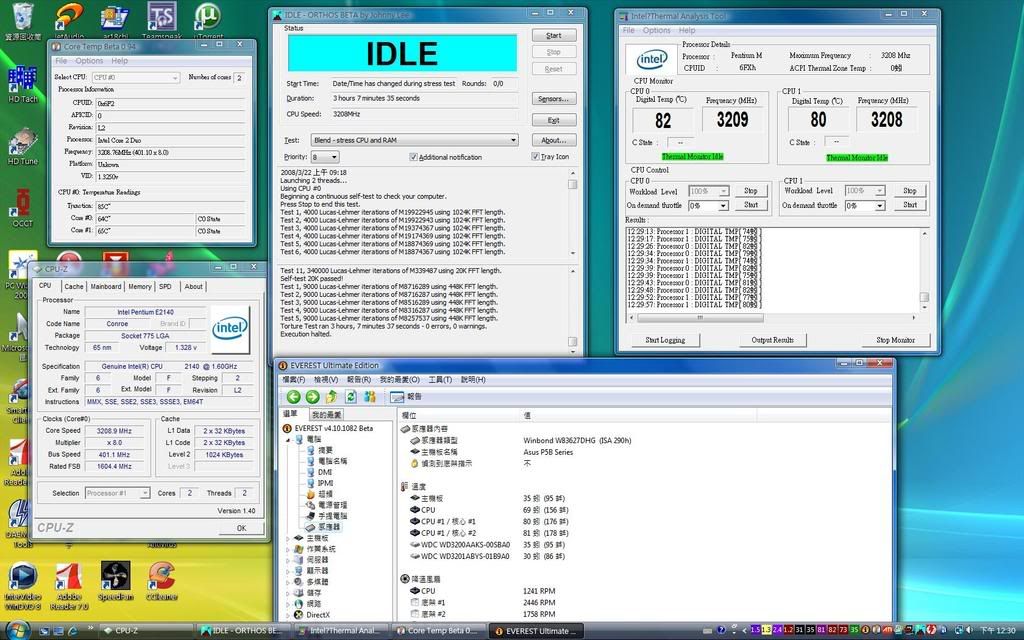1024x640 pixels.
Task: Switch to Cache tab in CPU-Z
Action: [x=74, y=287]
